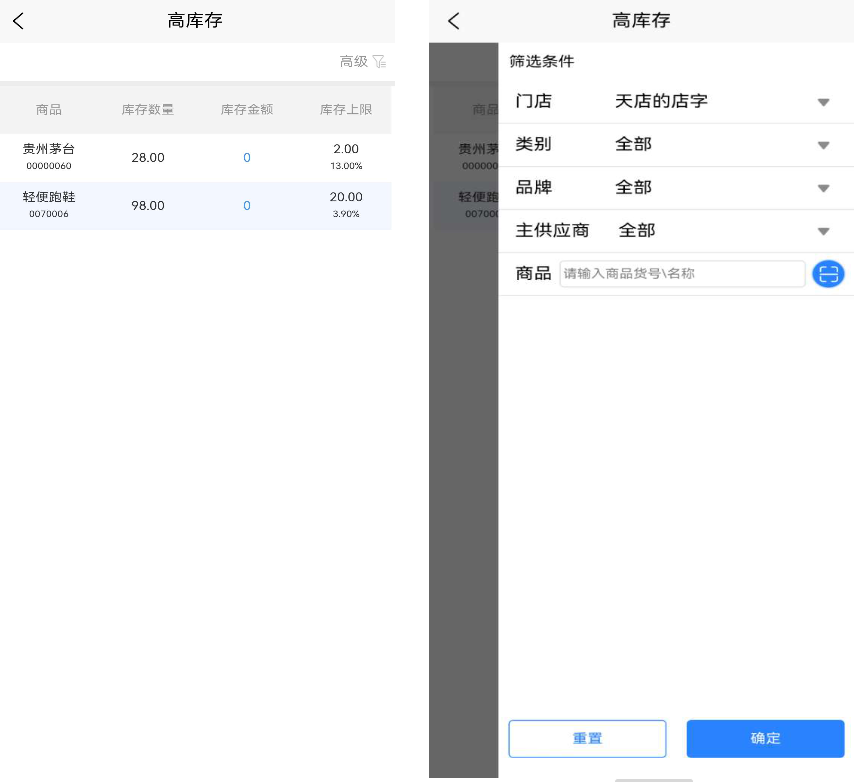Open the blue 0 amount for 轻便跑鞋

click(x=247, y=206)
